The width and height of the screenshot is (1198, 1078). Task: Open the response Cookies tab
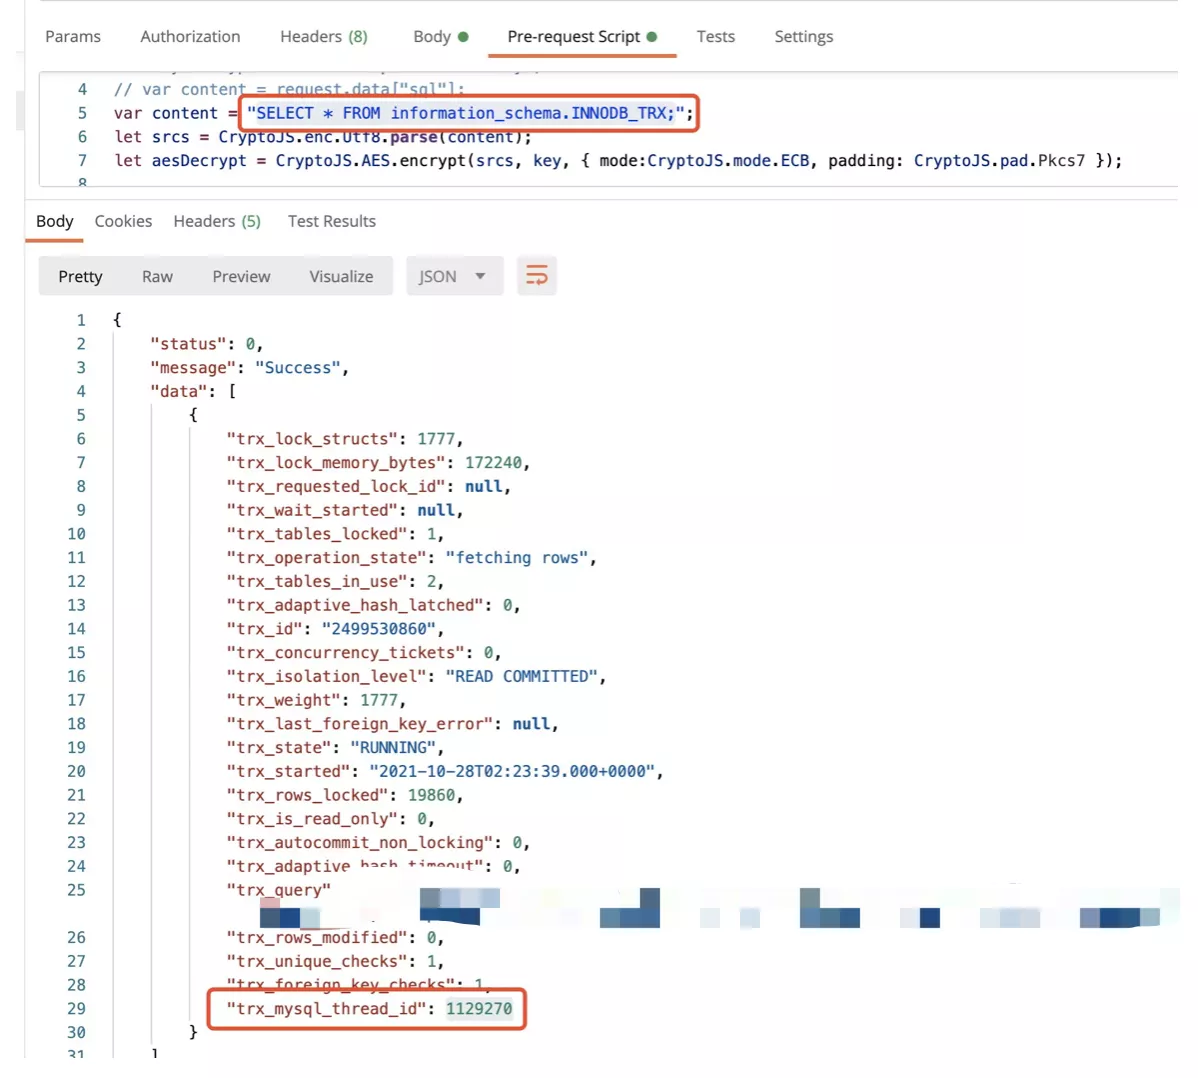123,222
